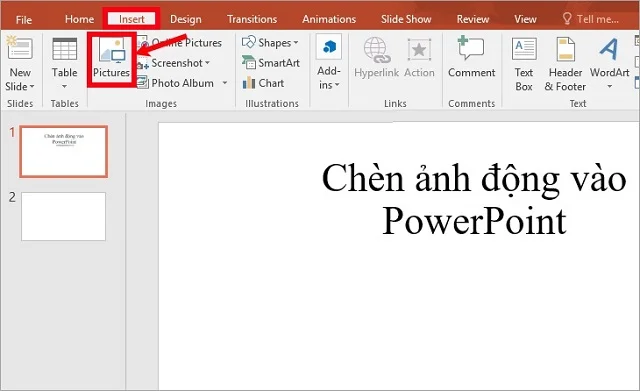640x391 pixels.
Task: Expand the New Slide dropdown arrow
Action: point(31,87)
